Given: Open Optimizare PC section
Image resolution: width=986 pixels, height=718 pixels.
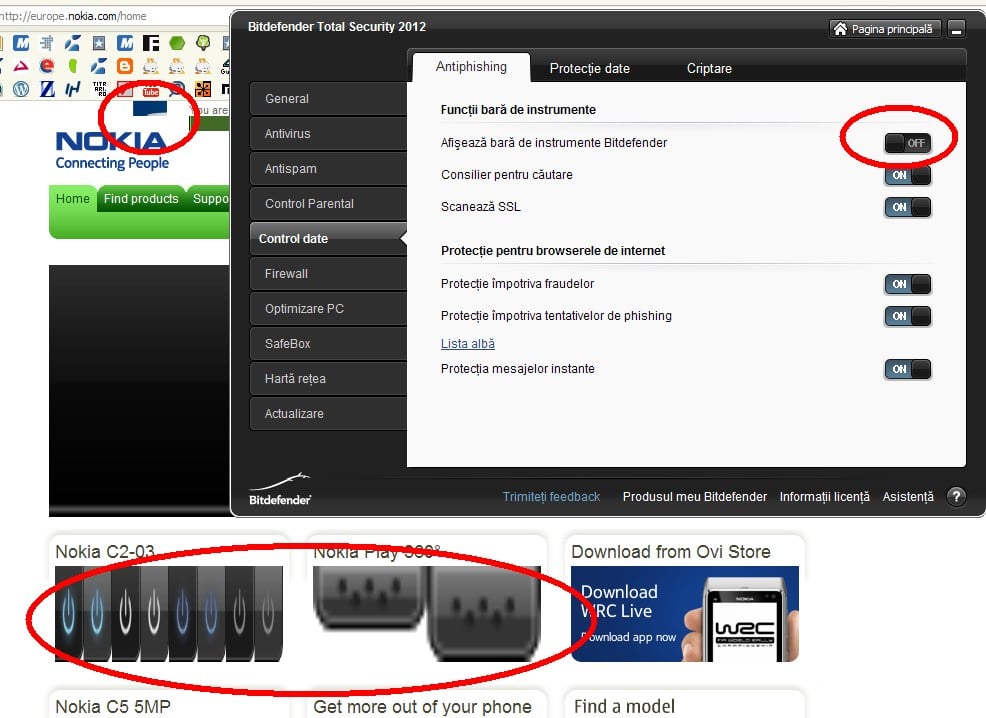Looking at the screenshot, I should [x=328, y=309].
